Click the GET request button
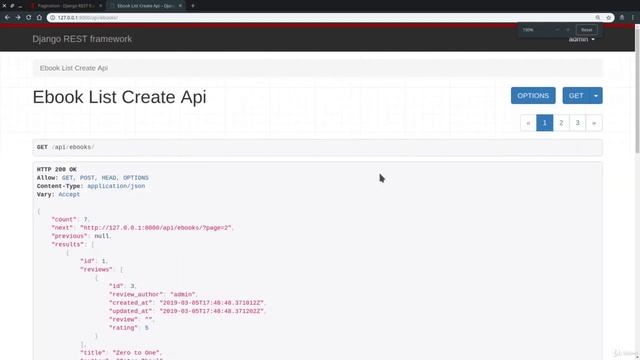 (576, 96)
